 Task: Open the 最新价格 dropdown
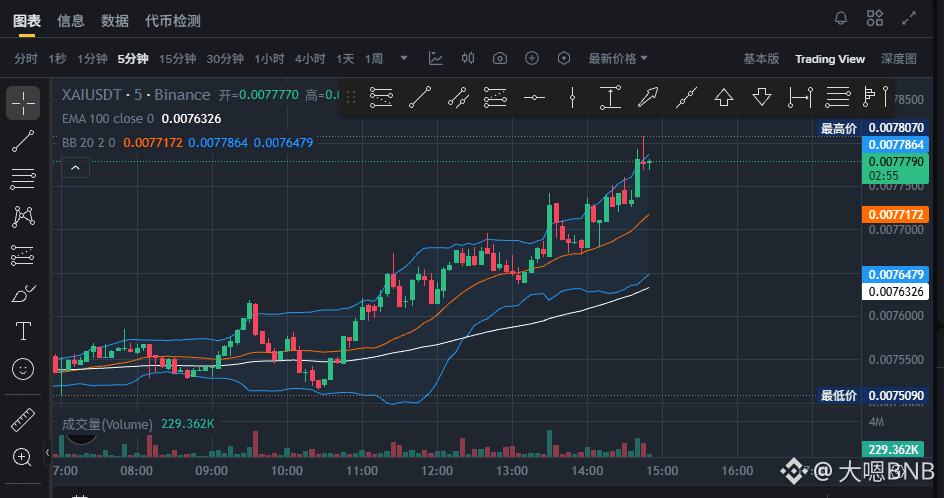click(x=618, y=58)
